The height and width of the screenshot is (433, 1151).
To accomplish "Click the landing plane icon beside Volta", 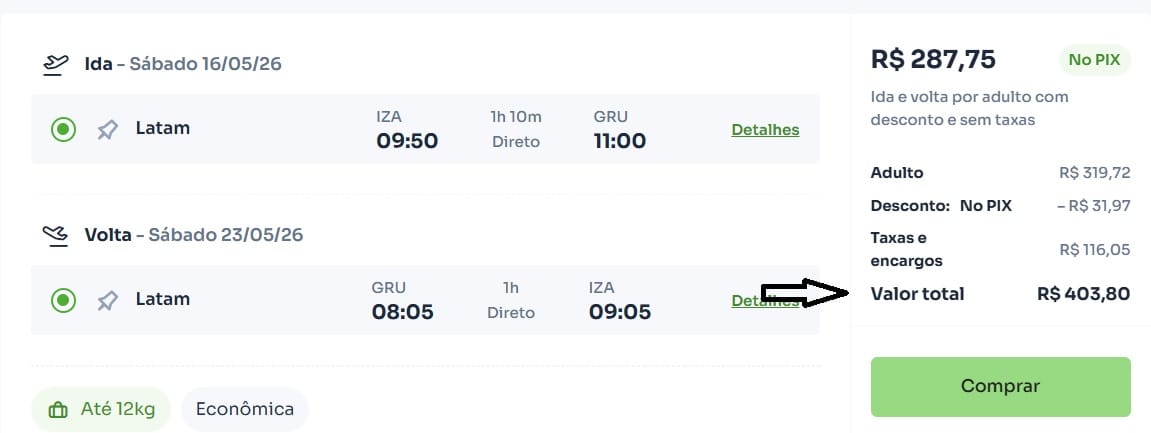I will [55, 235].
